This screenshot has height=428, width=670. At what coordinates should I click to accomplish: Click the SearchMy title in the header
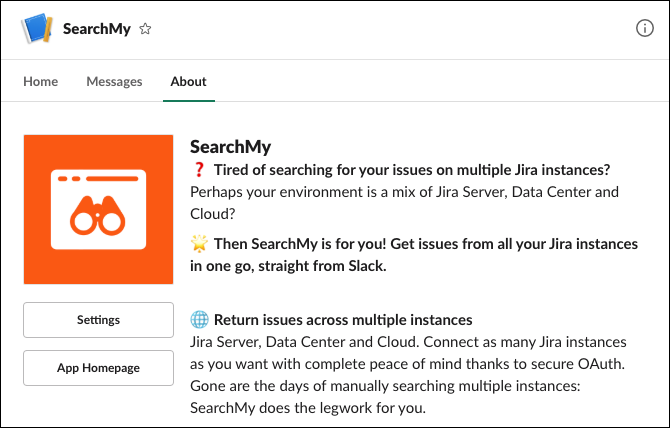97,29
